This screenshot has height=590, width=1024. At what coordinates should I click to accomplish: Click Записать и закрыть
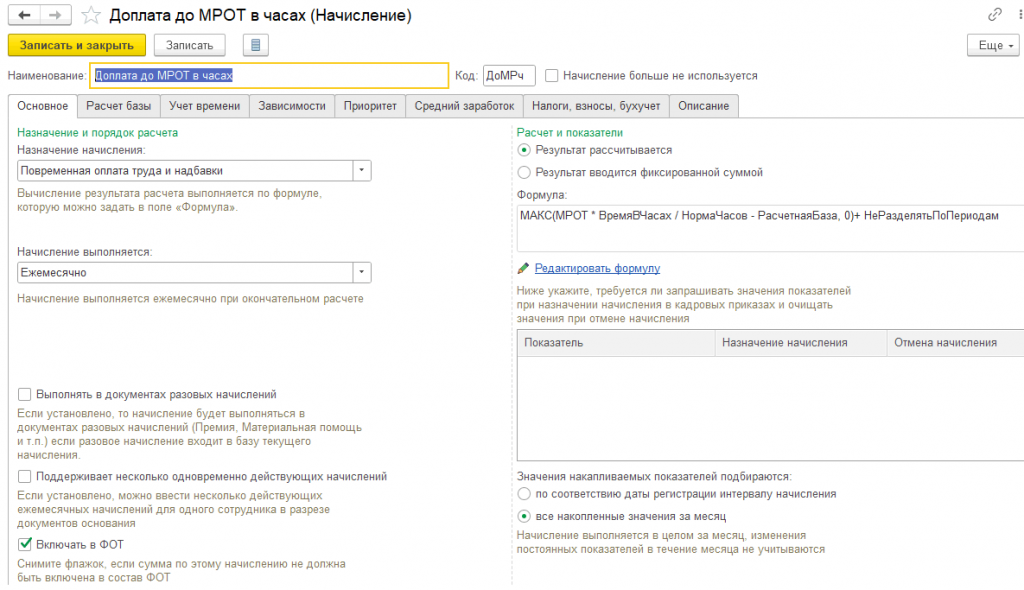pos(76,45)
